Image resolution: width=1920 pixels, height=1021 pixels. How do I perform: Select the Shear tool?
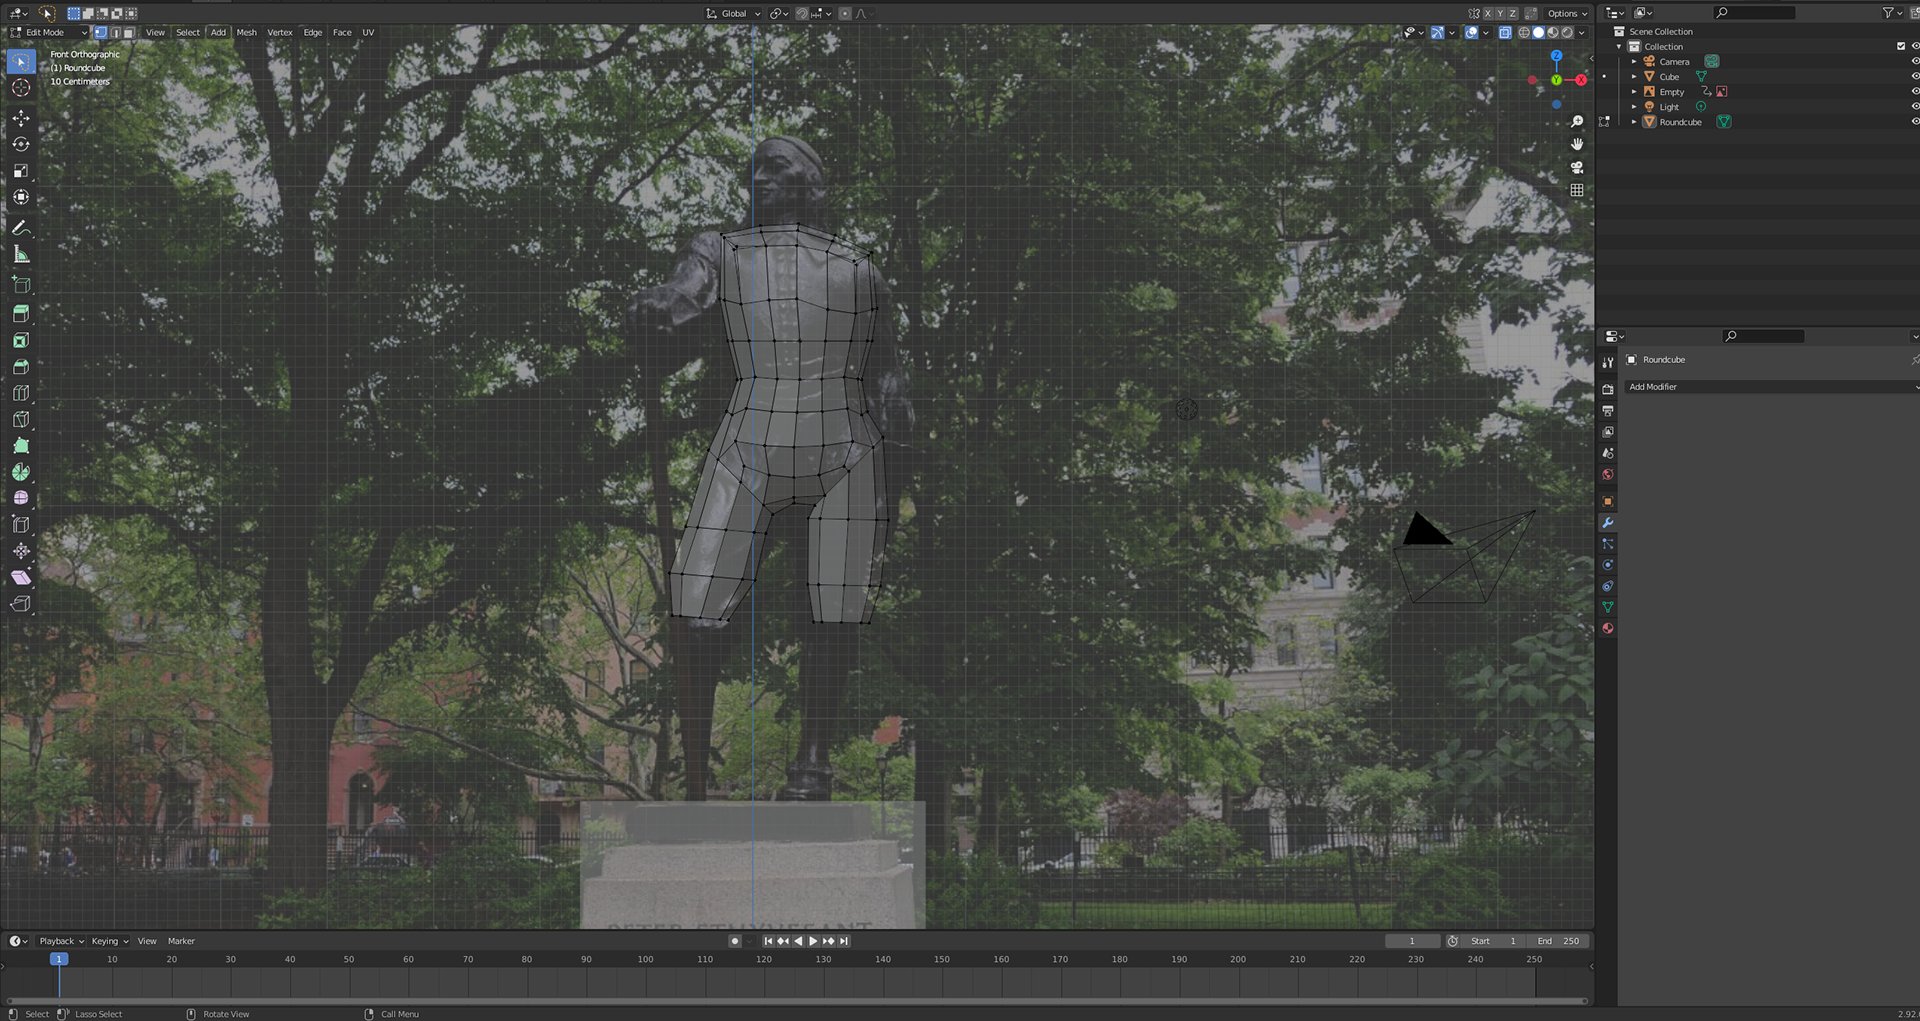click(21, 577)
